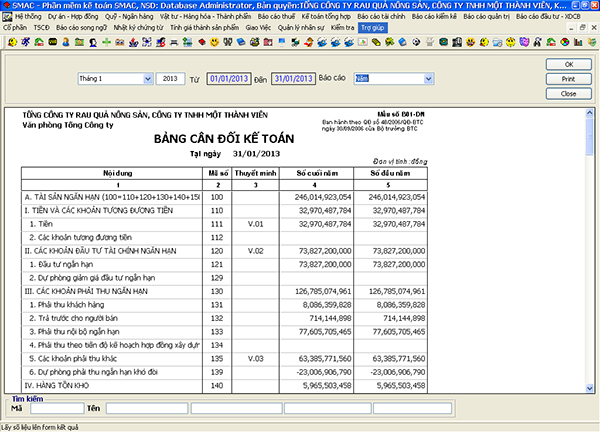Click the OK button

(569, 64)
